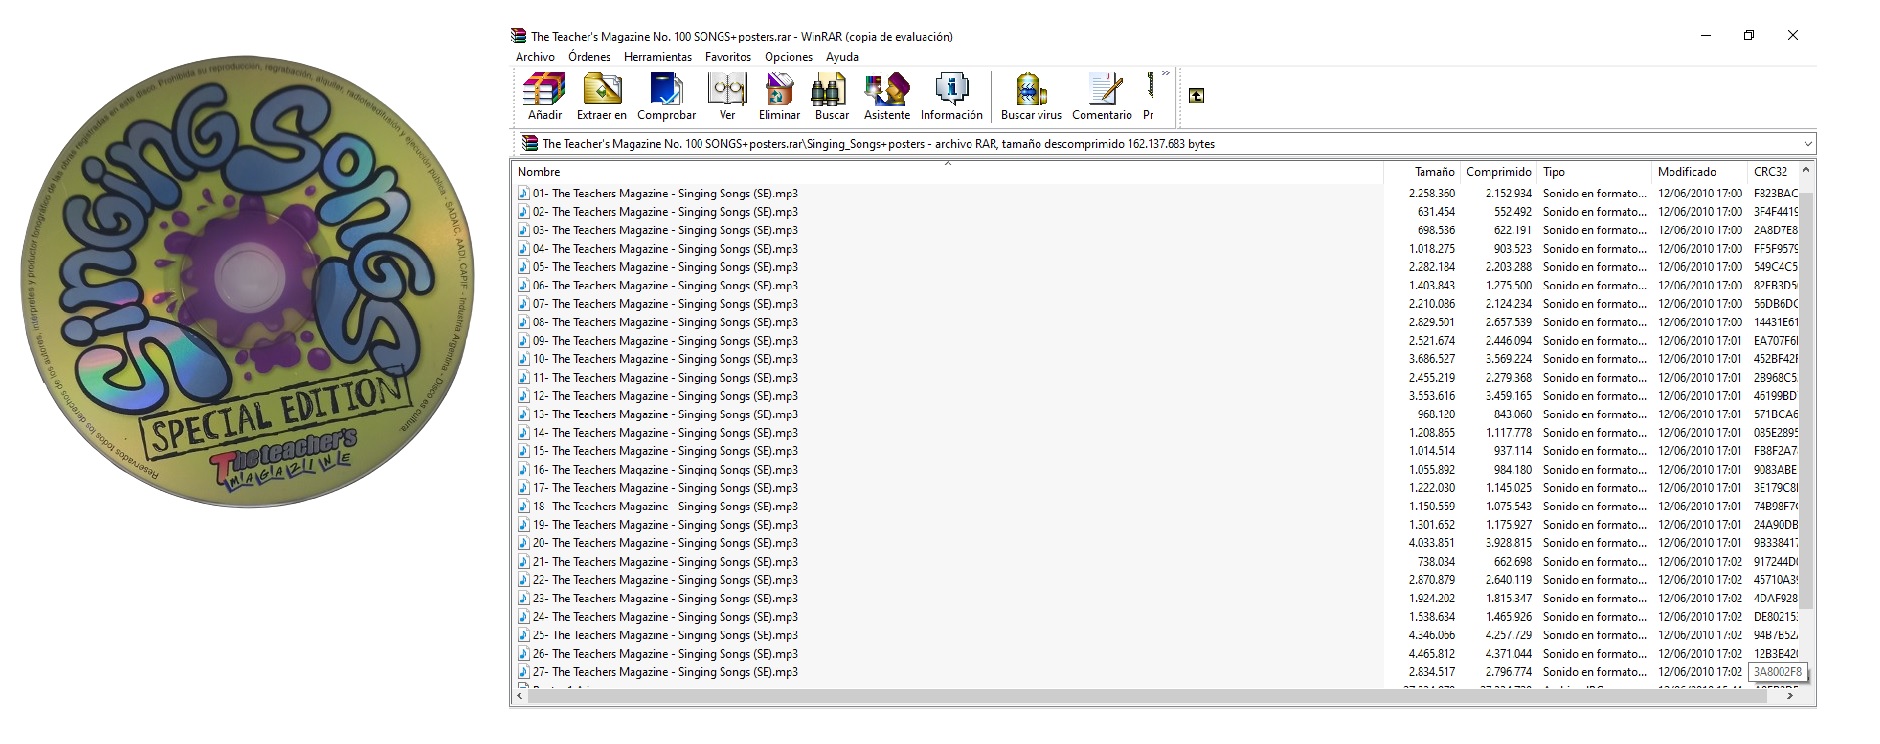The width and height of the screenshot is (1880, 744).
Task: Click the Extraer en toolbar icon
Action: (x=602, y=89)
